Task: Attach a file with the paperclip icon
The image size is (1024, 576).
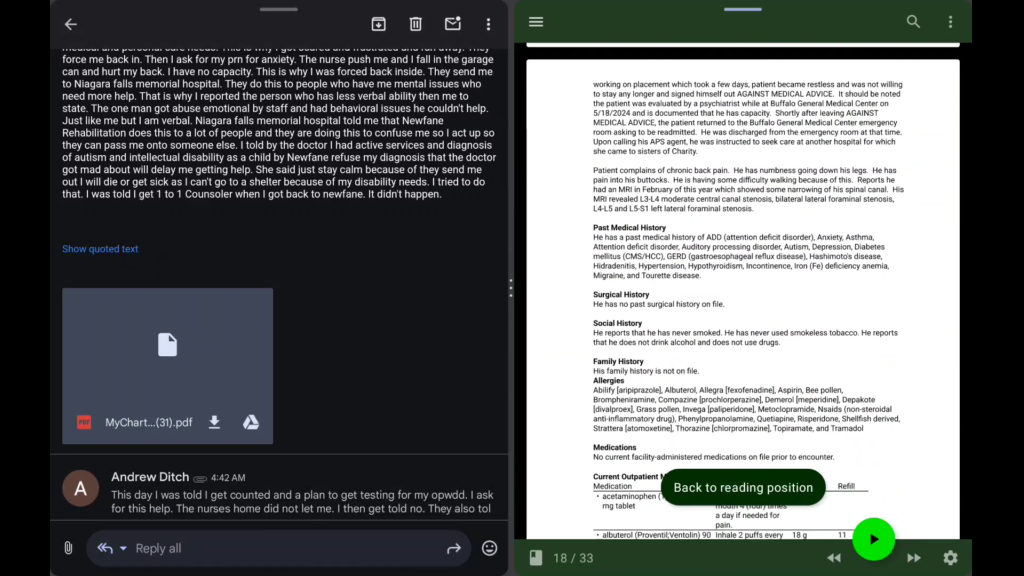Action: (x=68, y=548)
